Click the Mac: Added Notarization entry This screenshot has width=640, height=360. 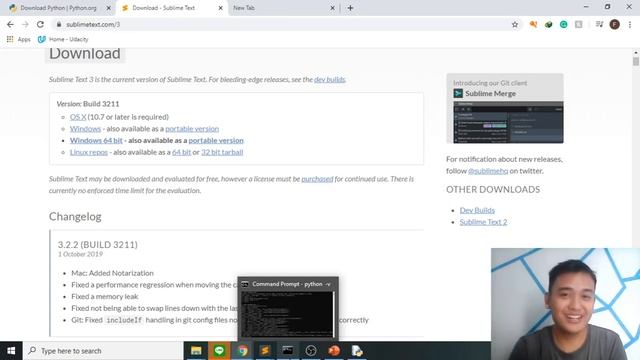click(x=112, y=273)
